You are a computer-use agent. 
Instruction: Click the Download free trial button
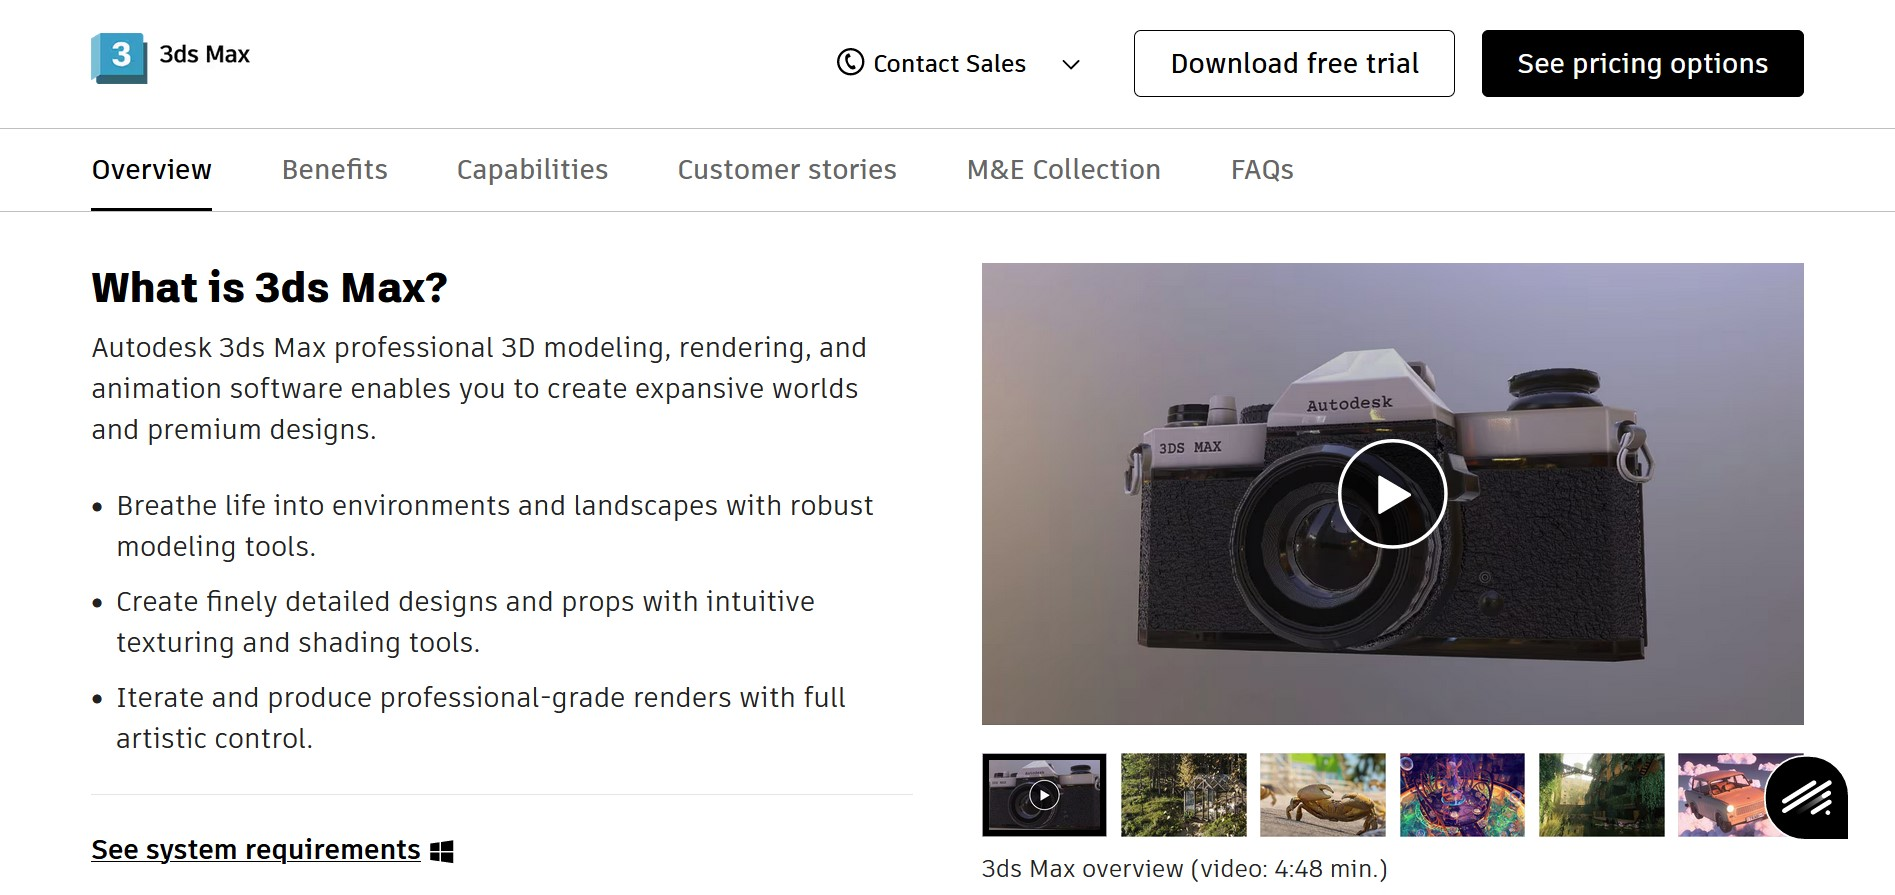pyautogui.click(x=1294, y=63)
